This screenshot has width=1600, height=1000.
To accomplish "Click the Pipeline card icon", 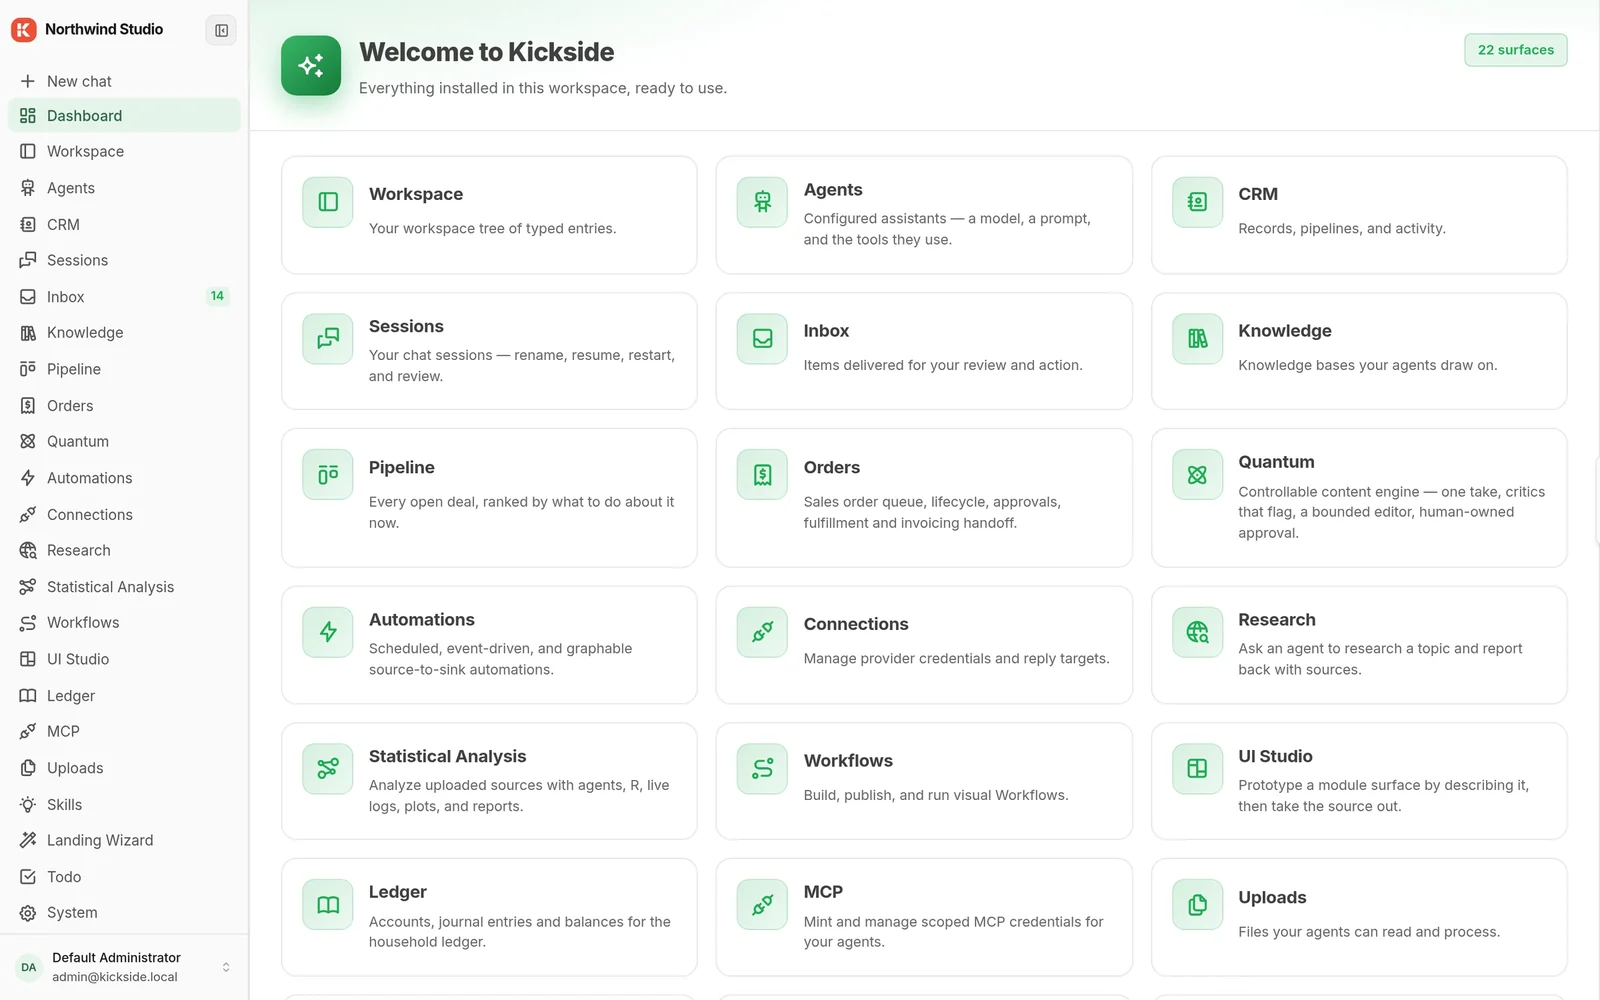I will (328, 475).
